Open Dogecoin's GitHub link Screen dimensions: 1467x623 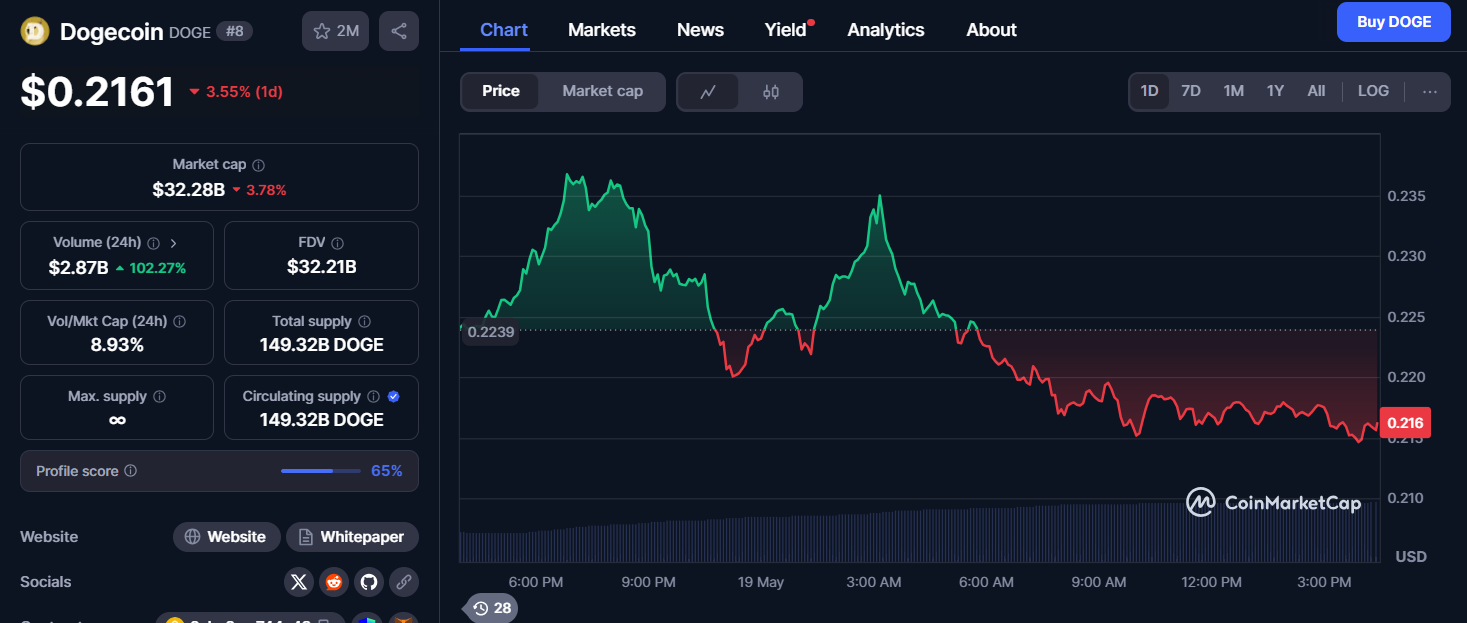pos(369,581)
